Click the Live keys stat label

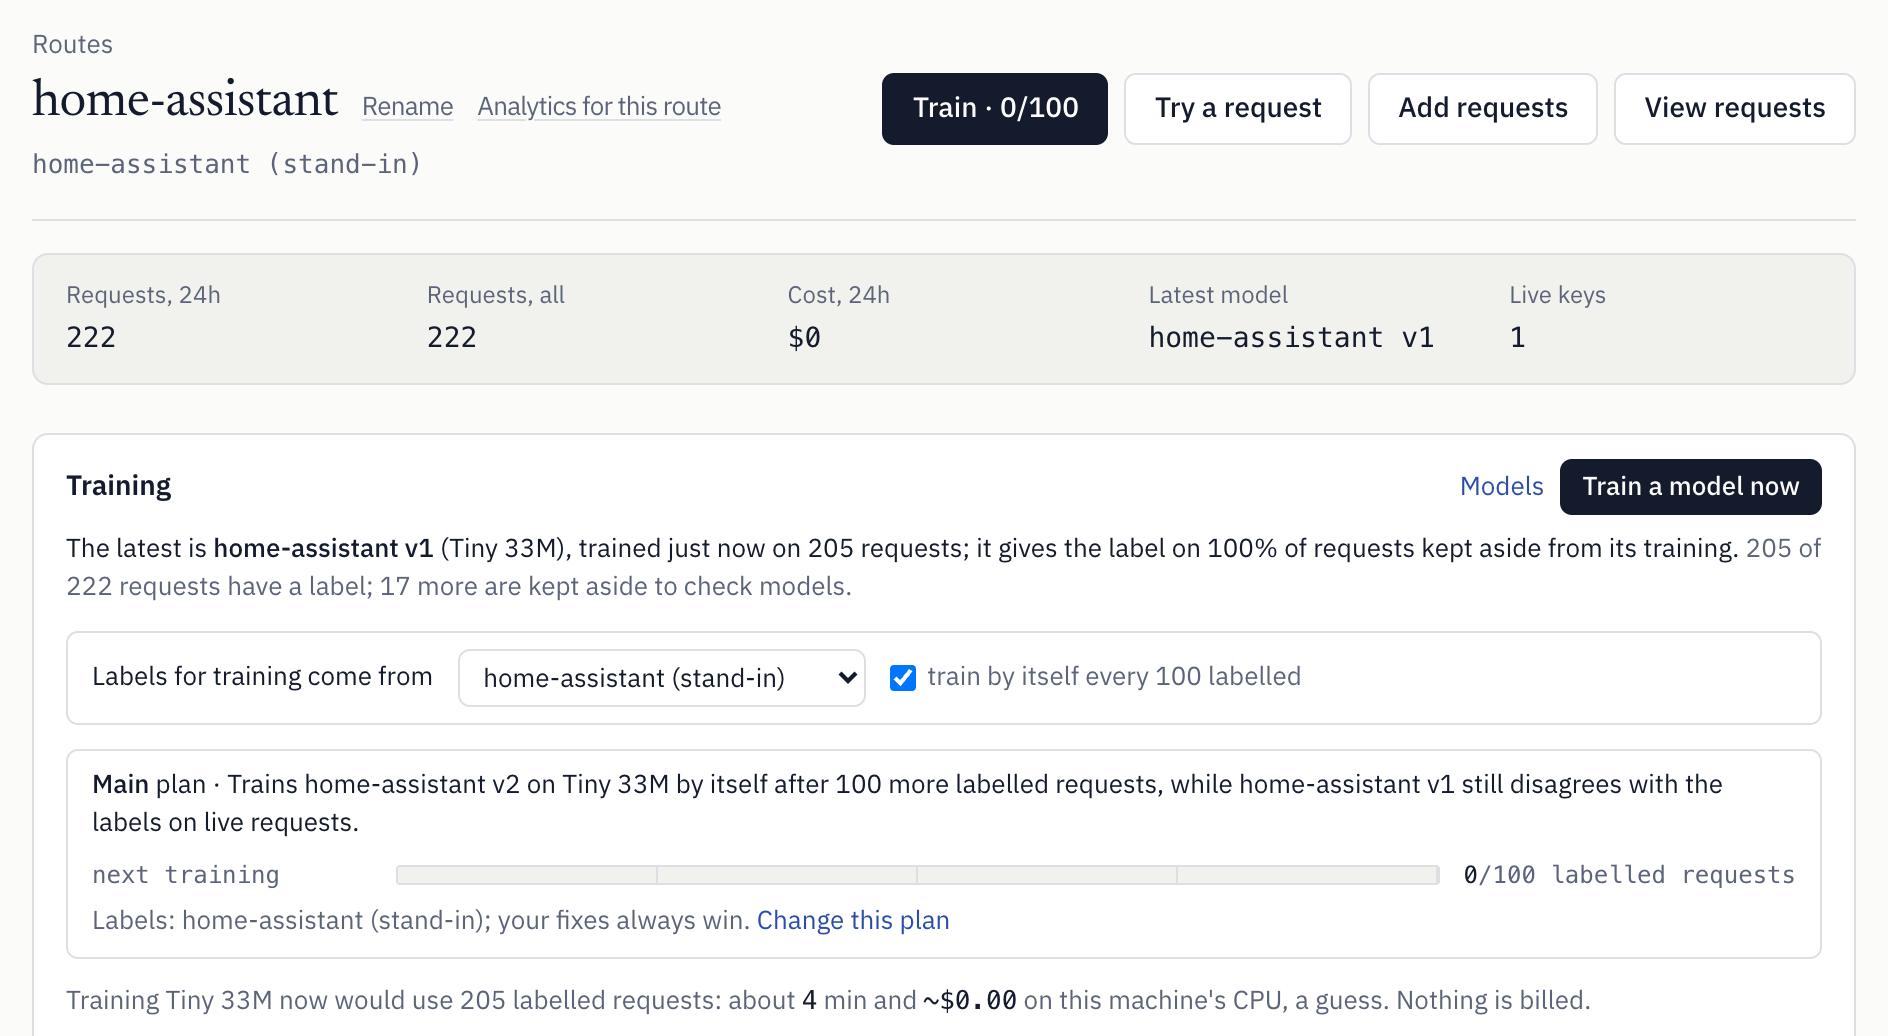(x=1557, y=295)
